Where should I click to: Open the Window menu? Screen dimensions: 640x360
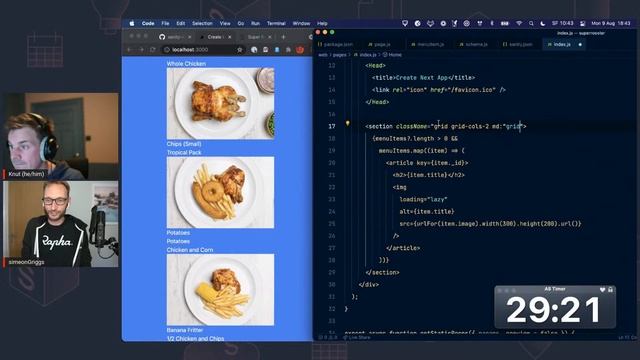pos(301,24)
